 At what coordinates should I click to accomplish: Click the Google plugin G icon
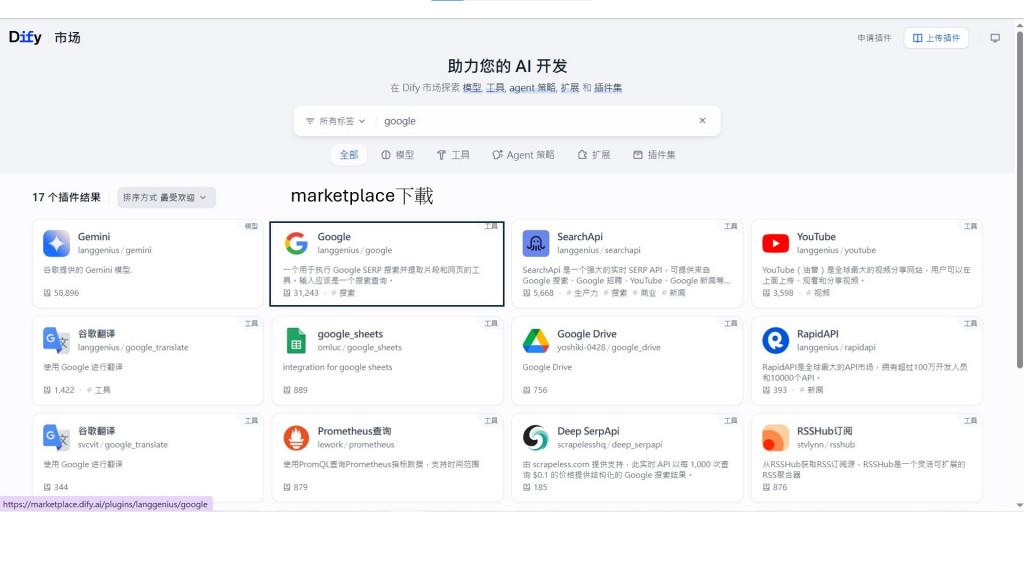(x=296, y=243)
